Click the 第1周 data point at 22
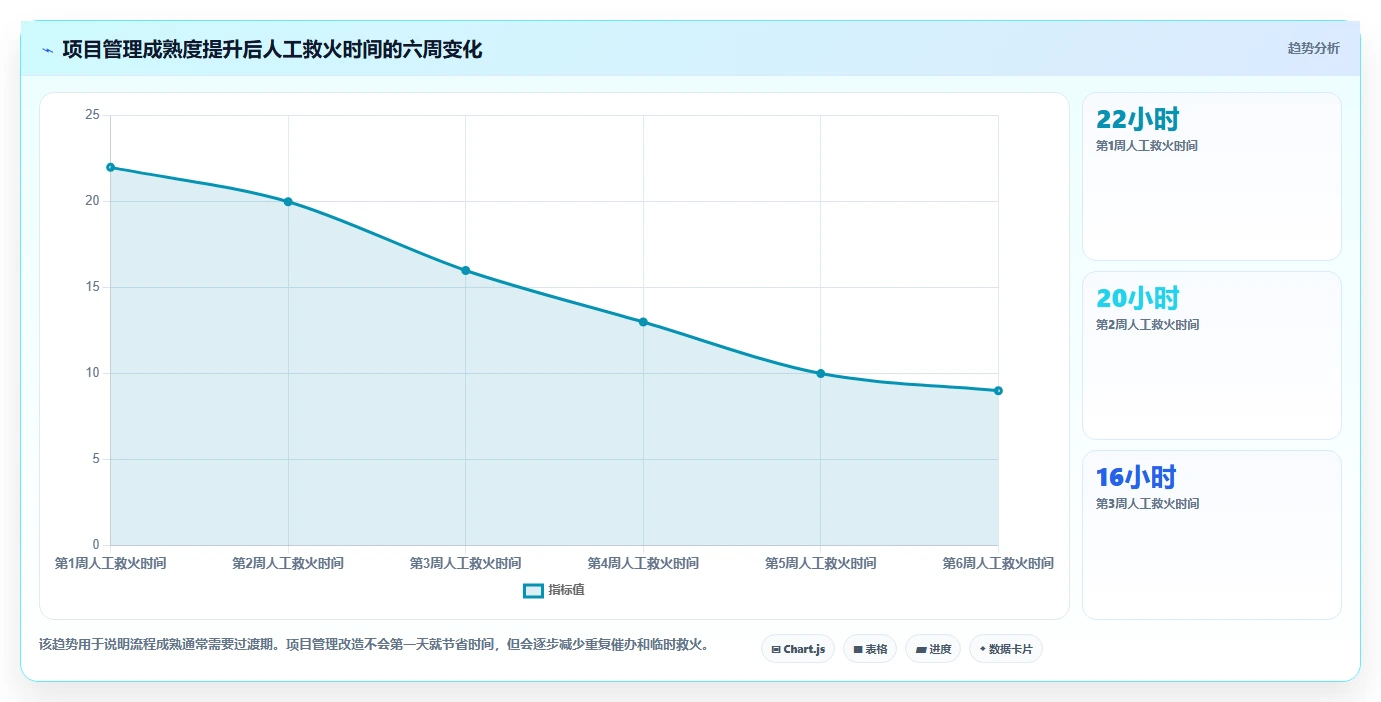 [111, 167]
